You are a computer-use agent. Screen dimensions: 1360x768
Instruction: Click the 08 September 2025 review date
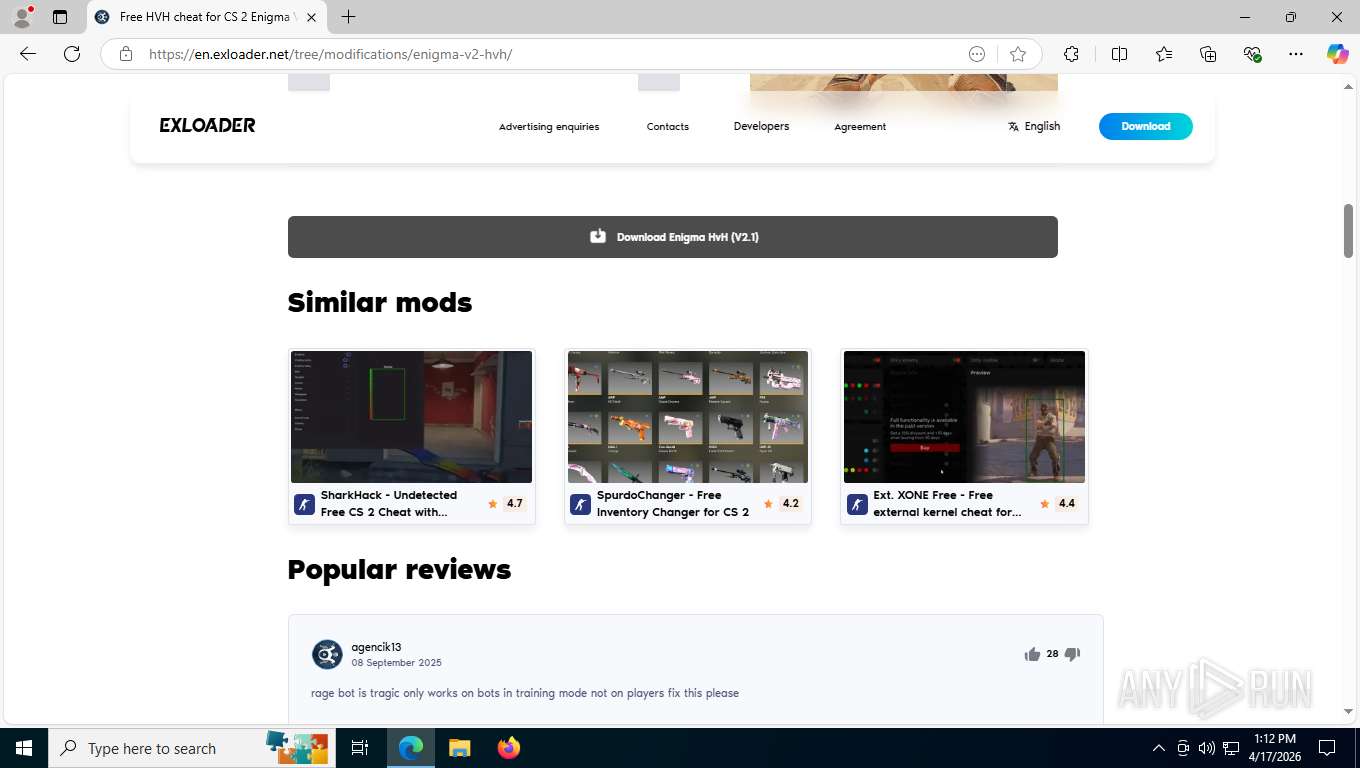pos(396,663)
